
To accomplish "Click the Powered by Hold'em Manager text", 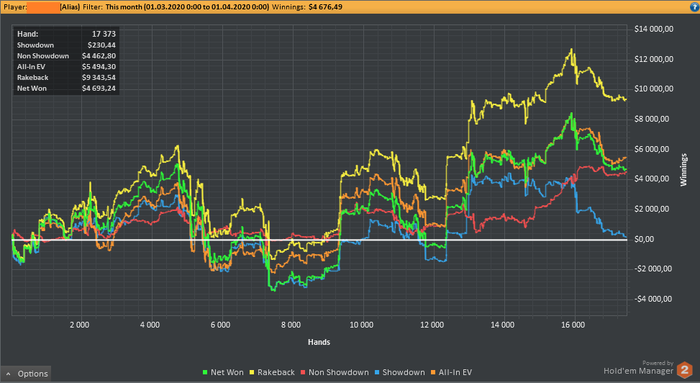I will [x=638, y=367].
